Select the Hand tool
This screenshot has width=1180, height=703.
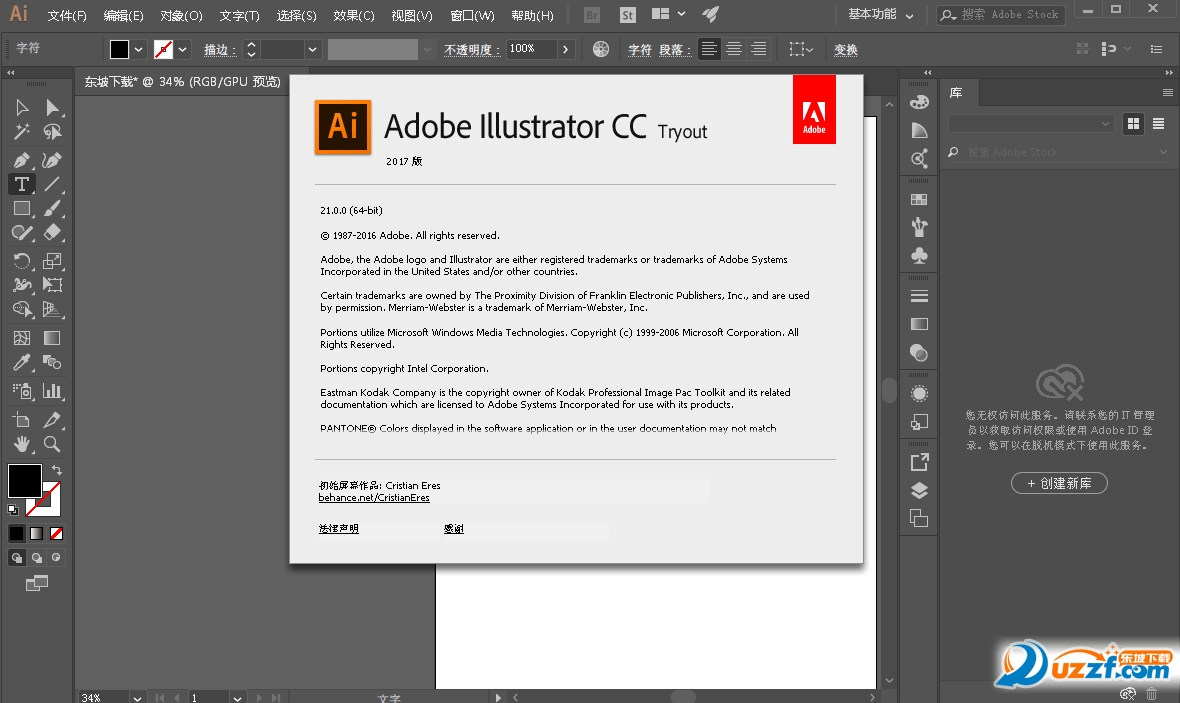point(20,444)
